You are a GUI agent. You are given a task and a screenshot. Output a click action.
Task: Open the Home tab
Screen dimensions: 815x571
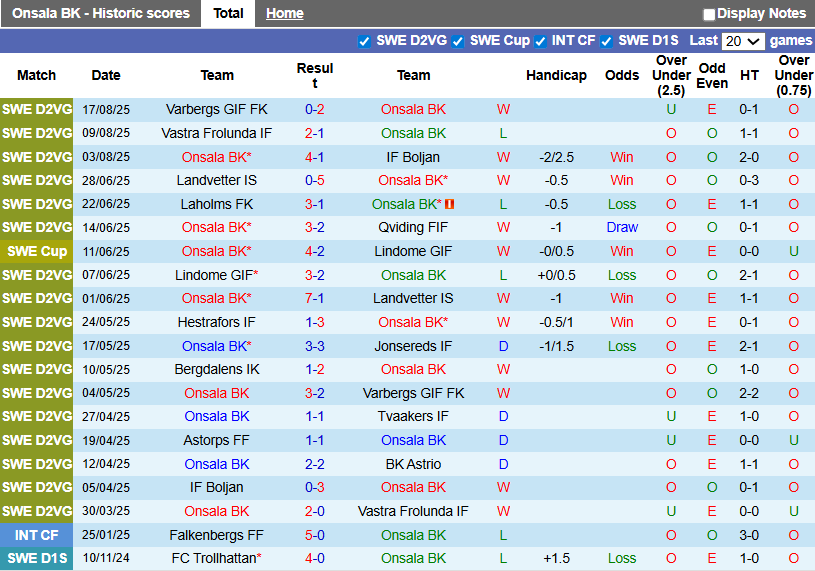(x=284, y=14)
